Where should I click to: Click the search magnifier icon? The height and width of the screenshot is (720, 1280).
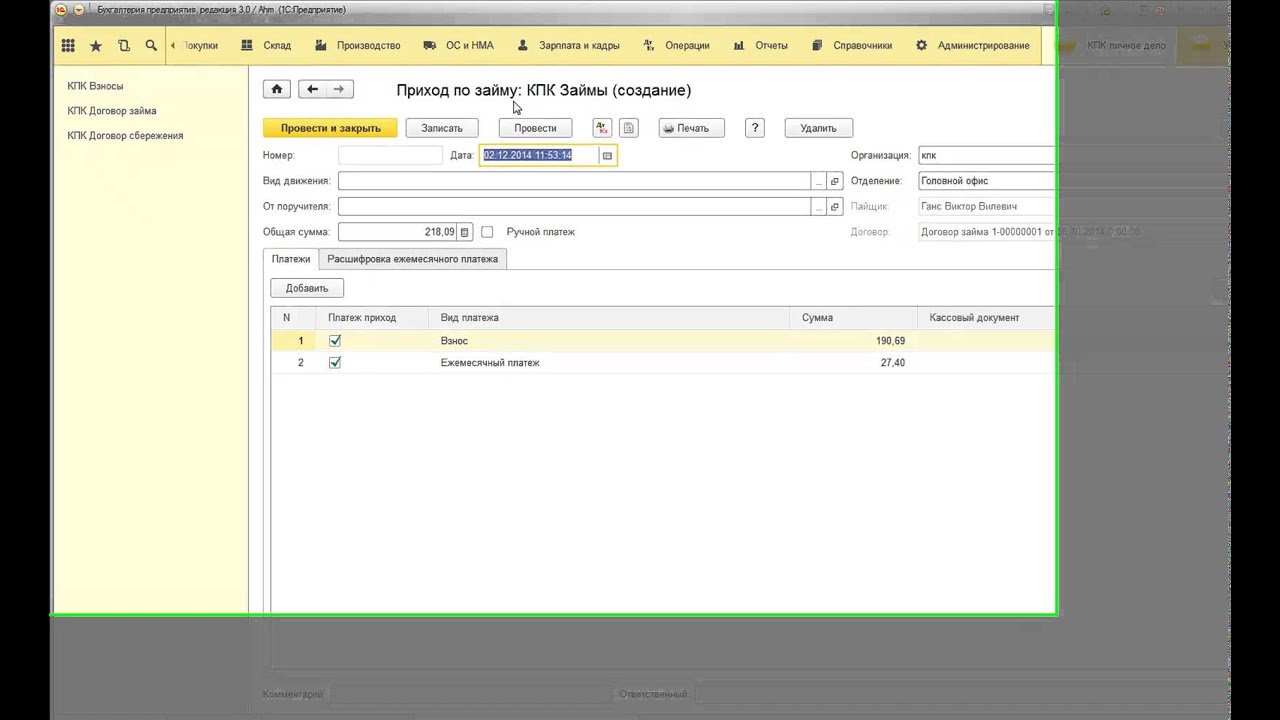(x=151, y=45)
